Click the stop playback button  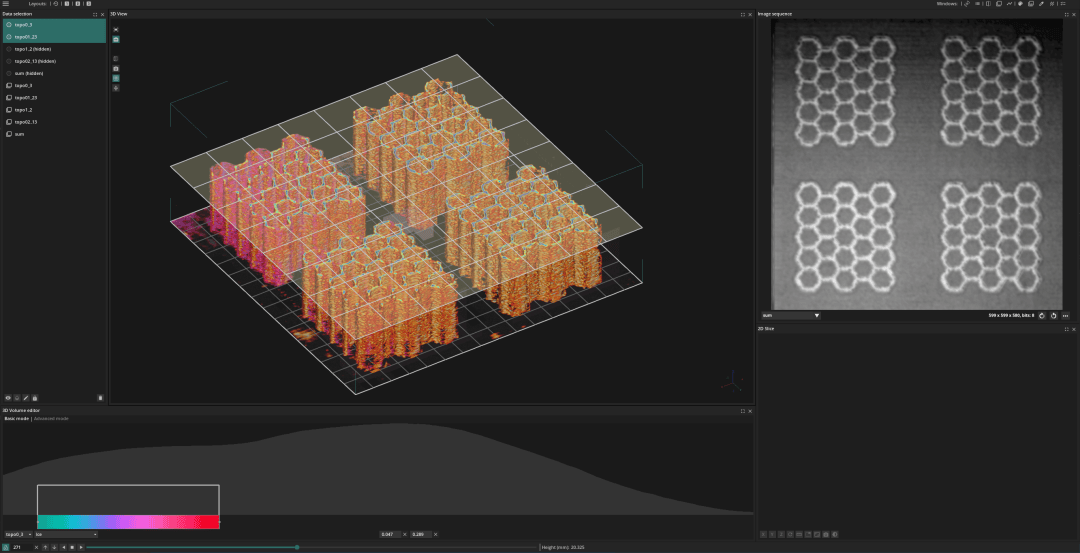coord(72,547)
